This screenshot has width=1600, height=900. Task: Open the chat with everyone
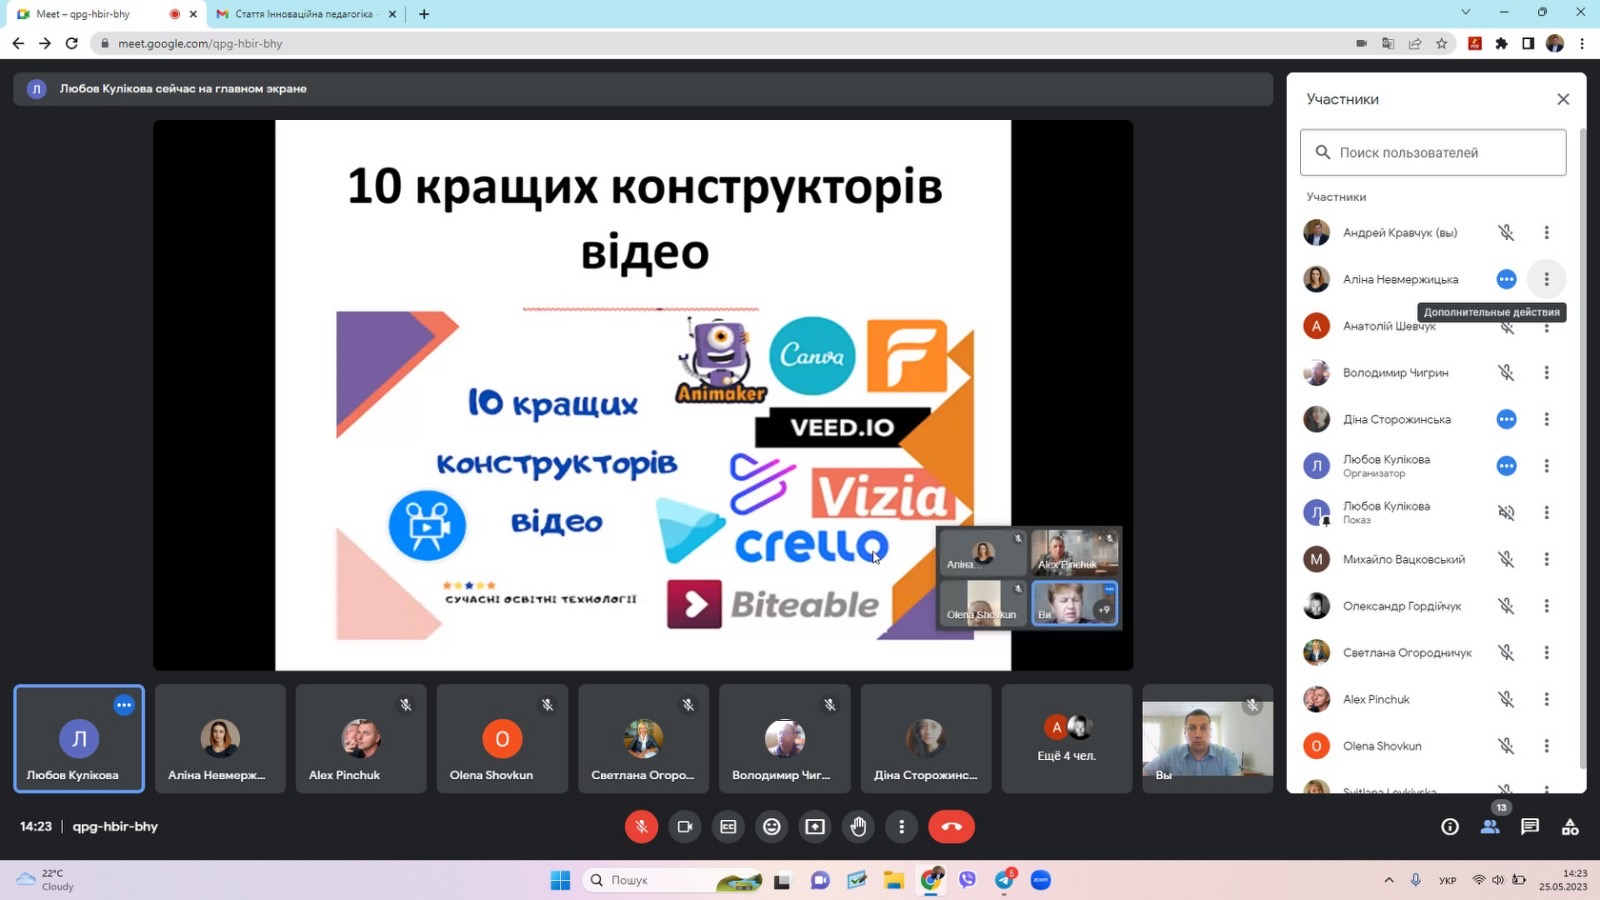(x=1530, y=827)
